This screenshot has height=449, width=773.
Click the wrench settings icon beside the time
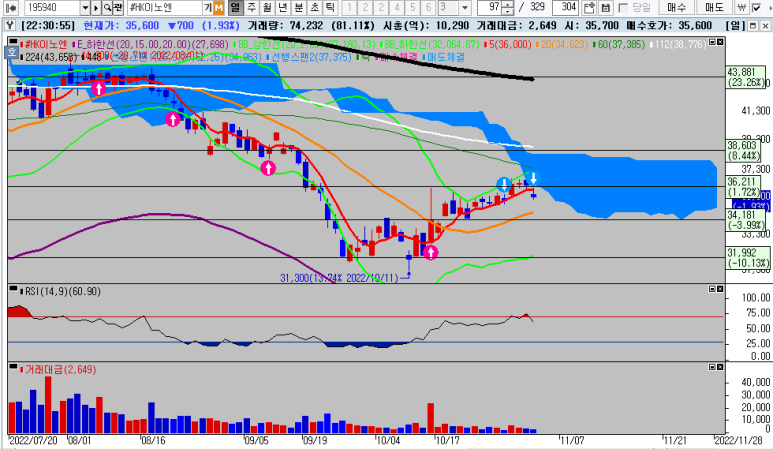(9, 25)
